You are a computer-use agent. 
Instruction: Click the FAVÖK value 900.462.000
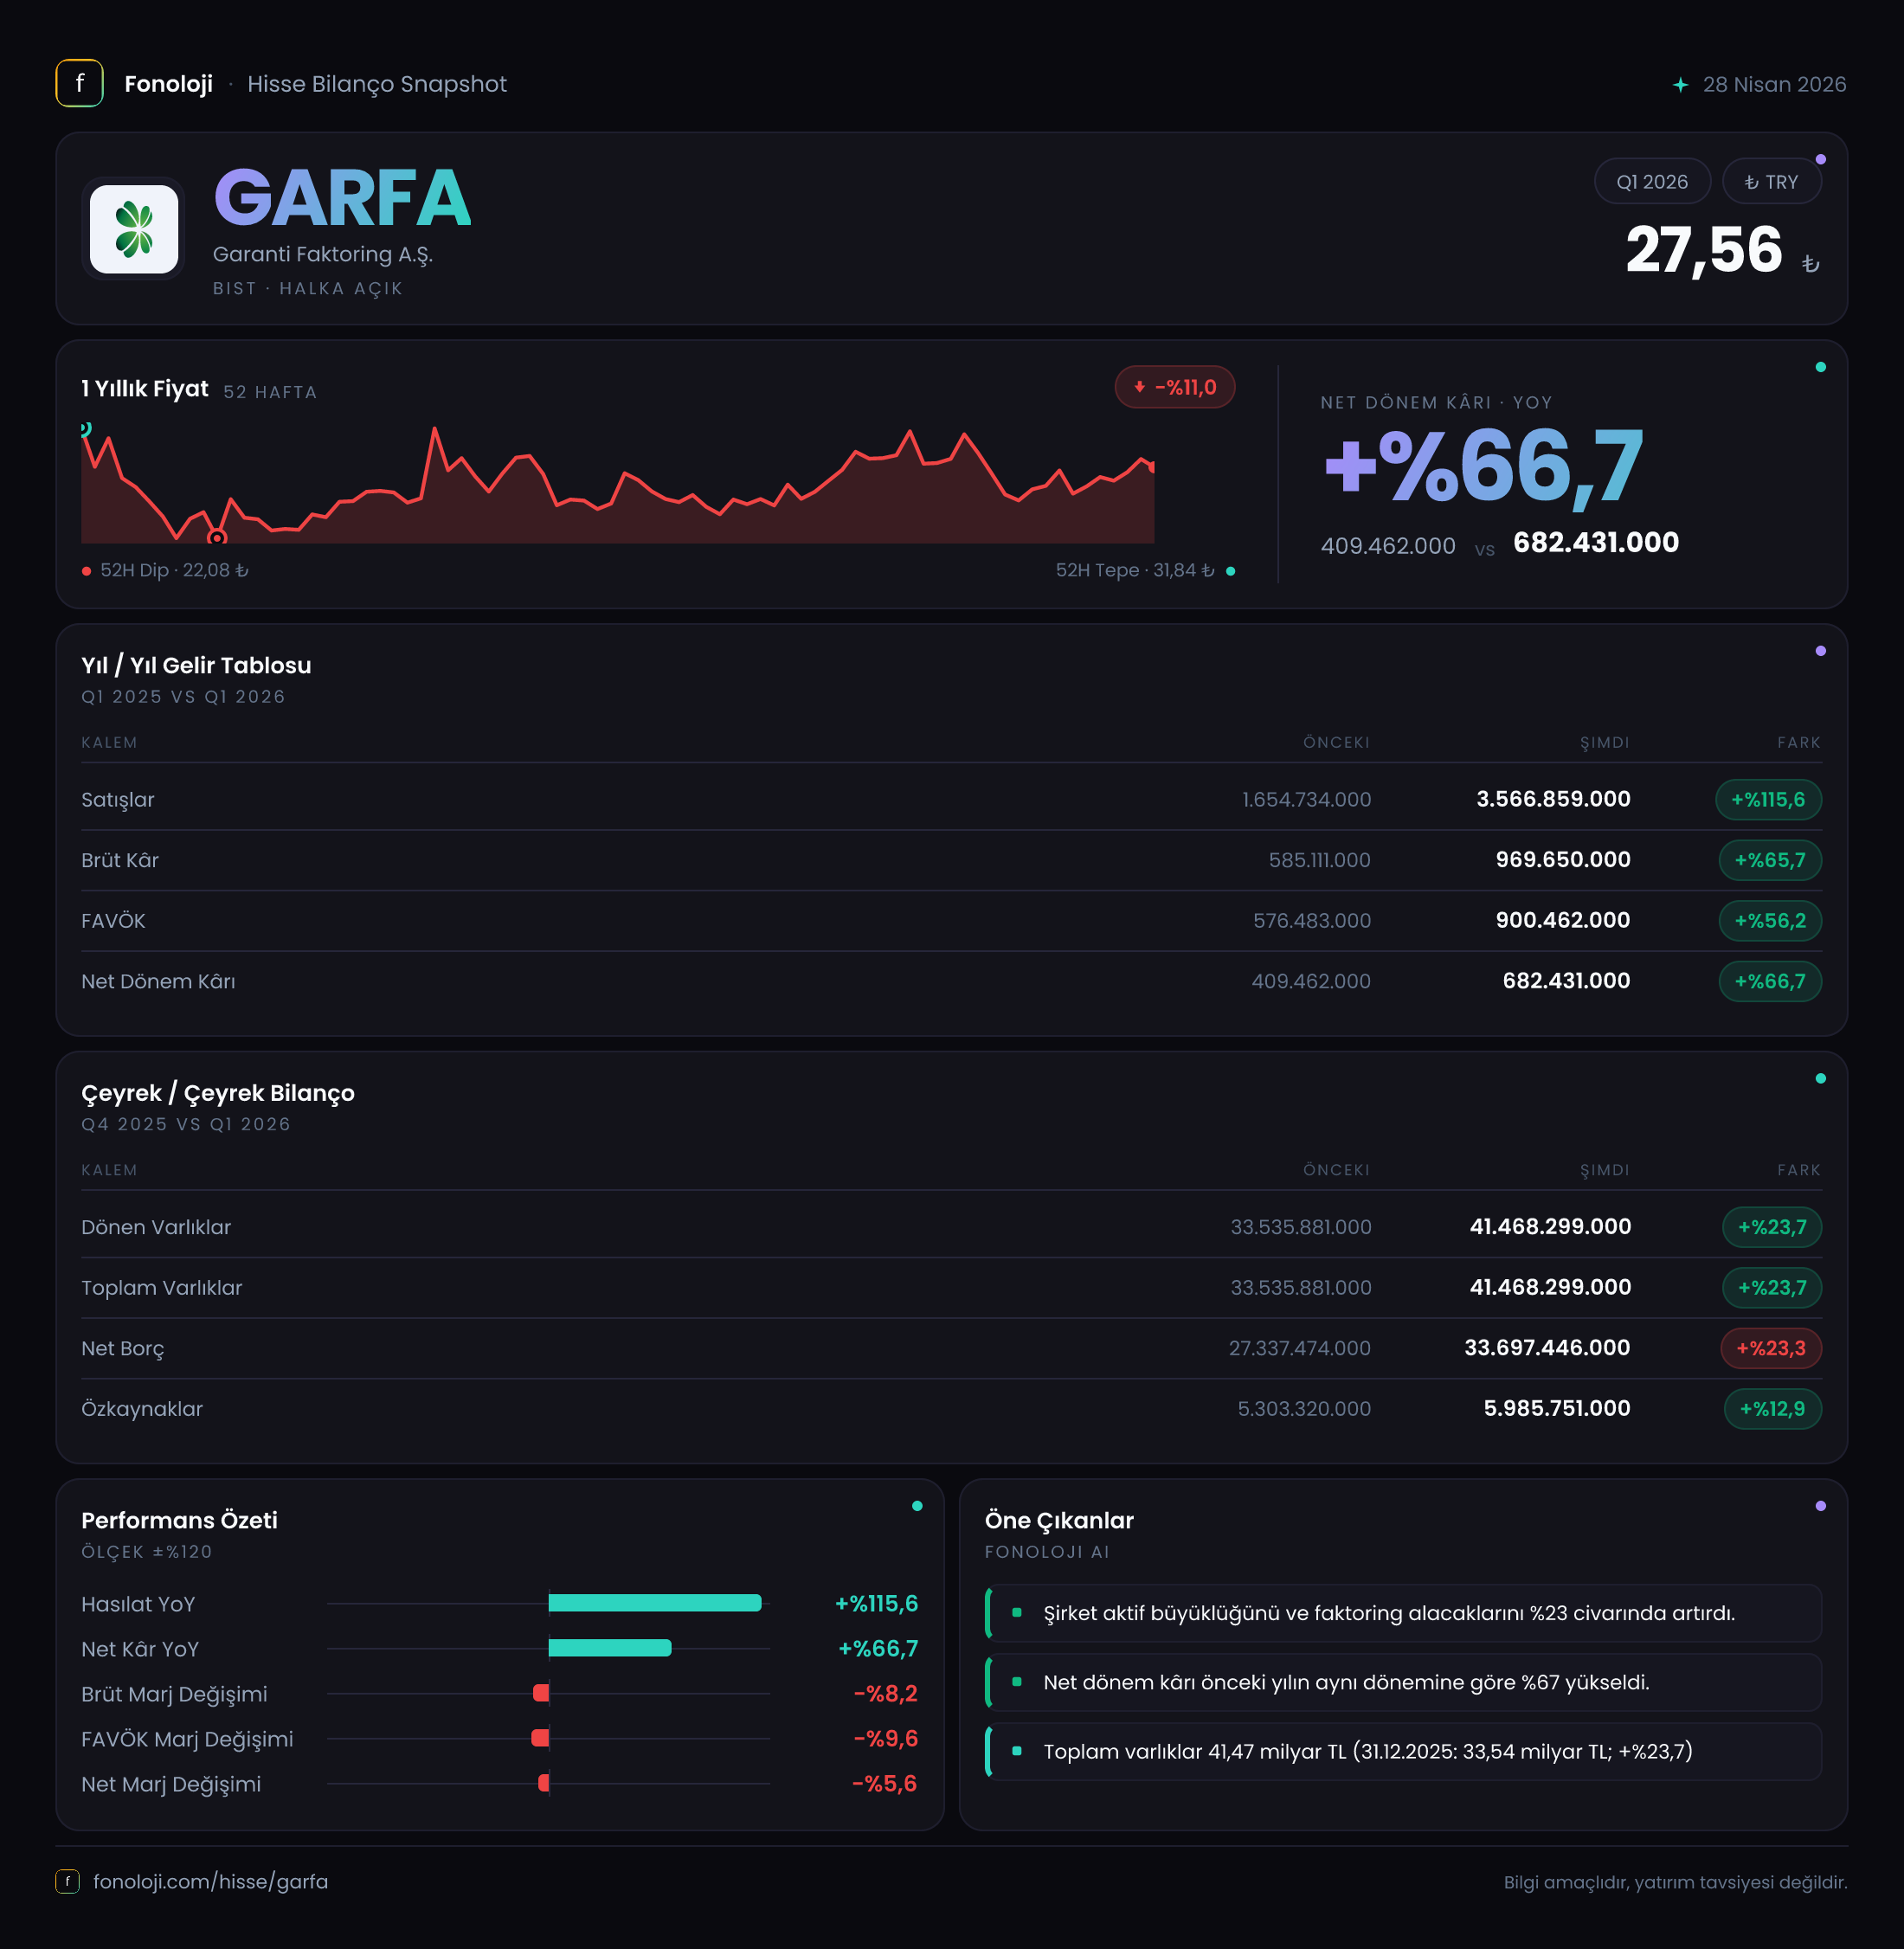click(x=1563, y=920)
